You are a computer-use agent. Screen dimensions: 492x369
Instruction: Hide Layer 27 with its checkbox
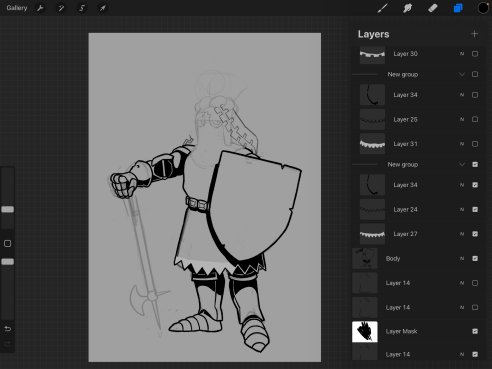pyautogui.click(x=475, y=234)
